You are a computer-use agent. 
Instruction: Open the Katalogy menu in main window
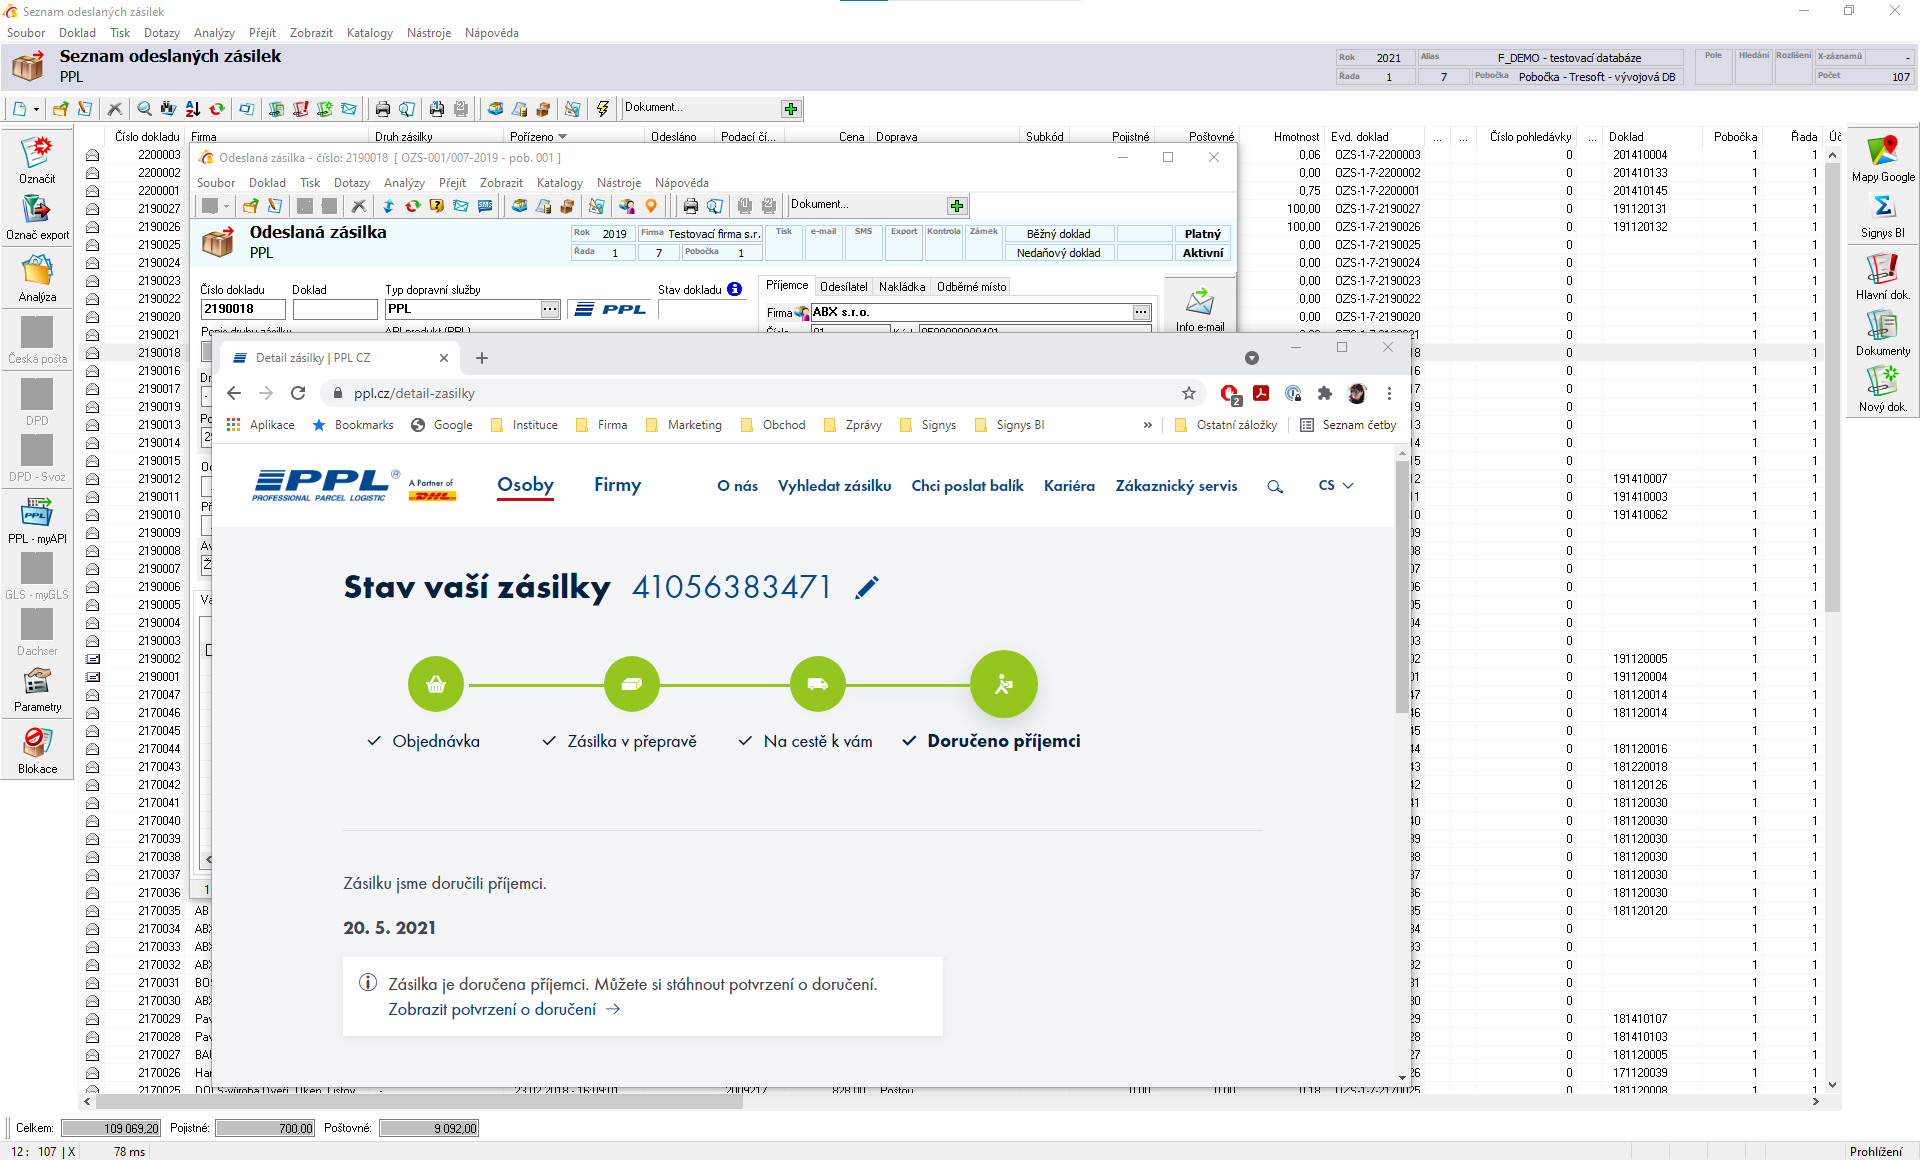[369, 33]
